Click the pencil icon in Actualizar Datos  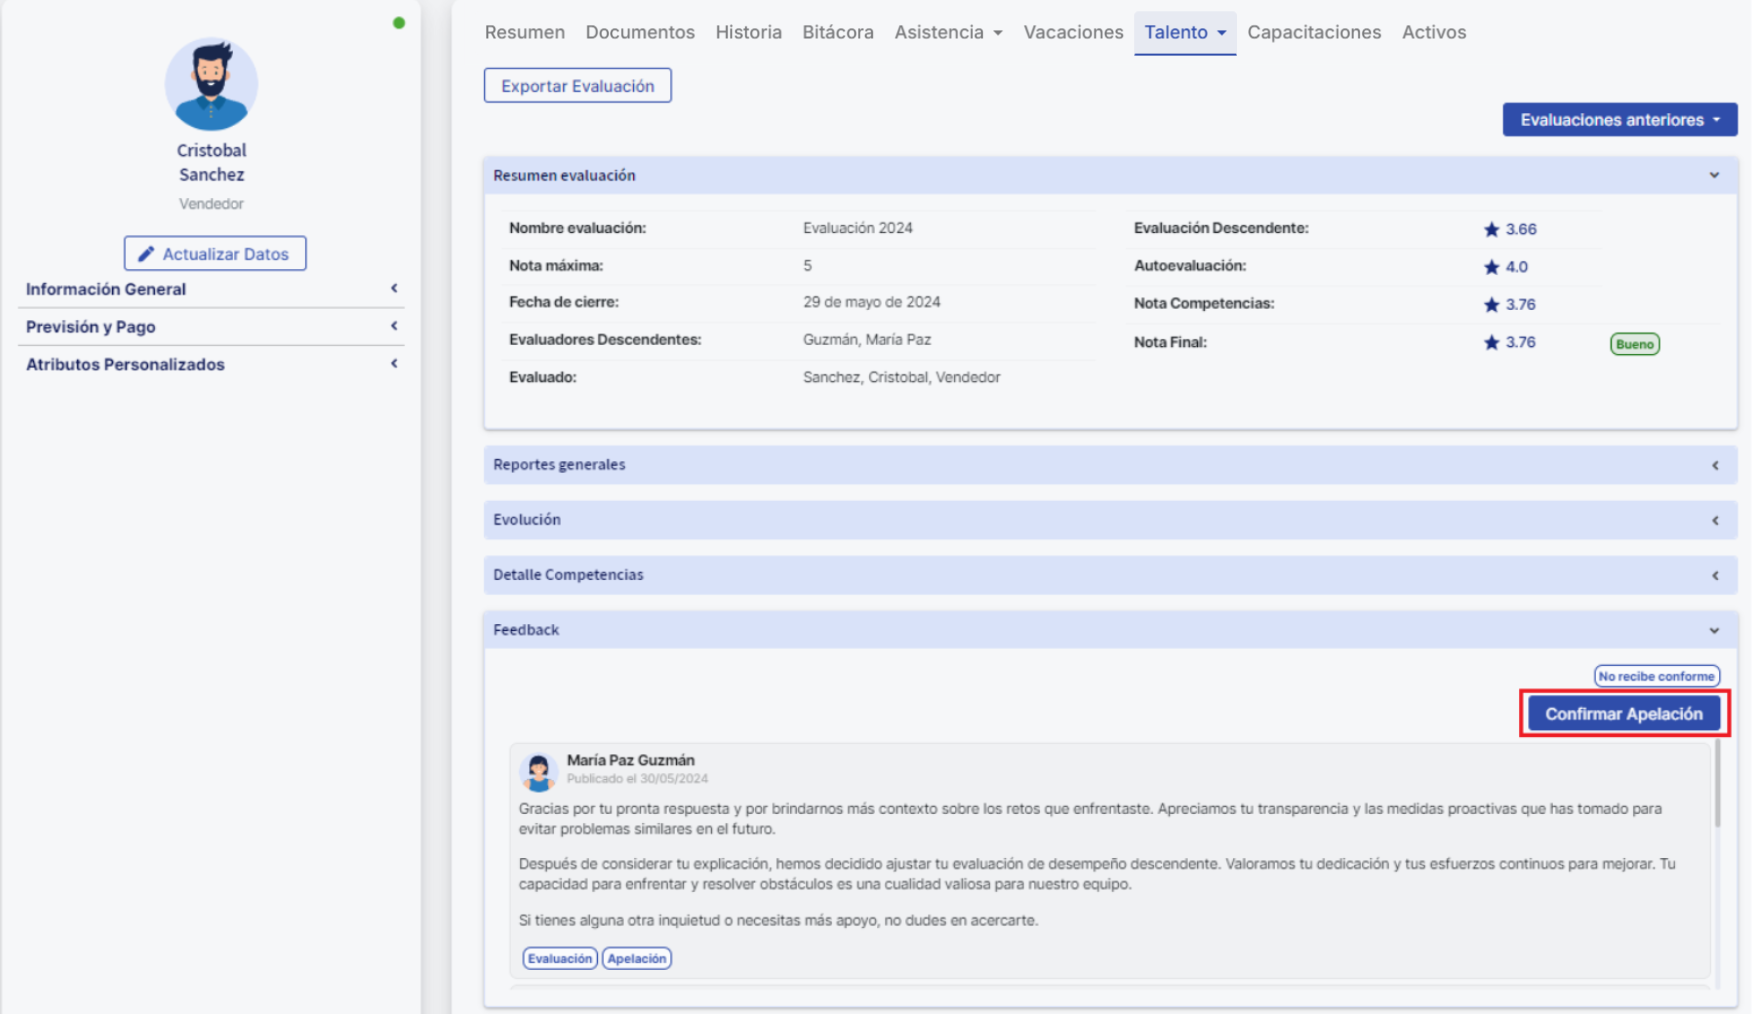point(146,254)
